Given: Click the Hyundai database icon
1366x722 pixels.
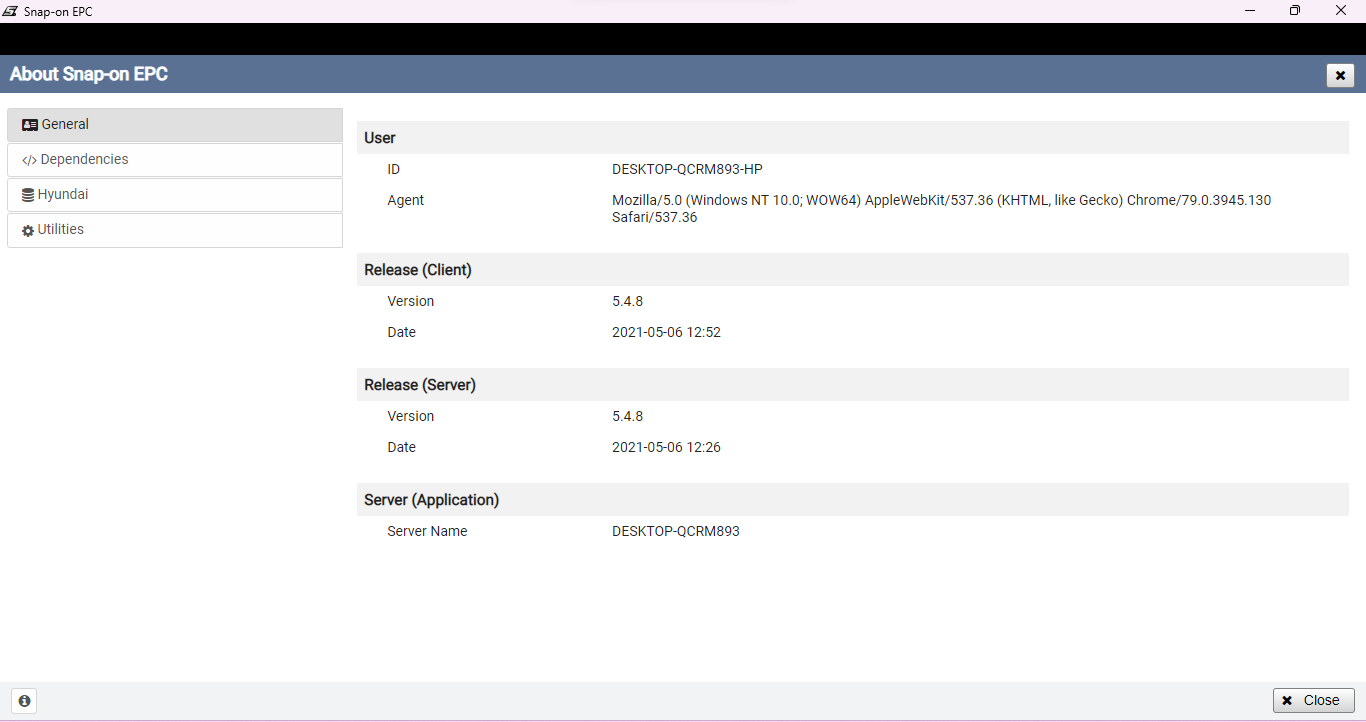Looking at the screenshot, I should click(28, 195).
